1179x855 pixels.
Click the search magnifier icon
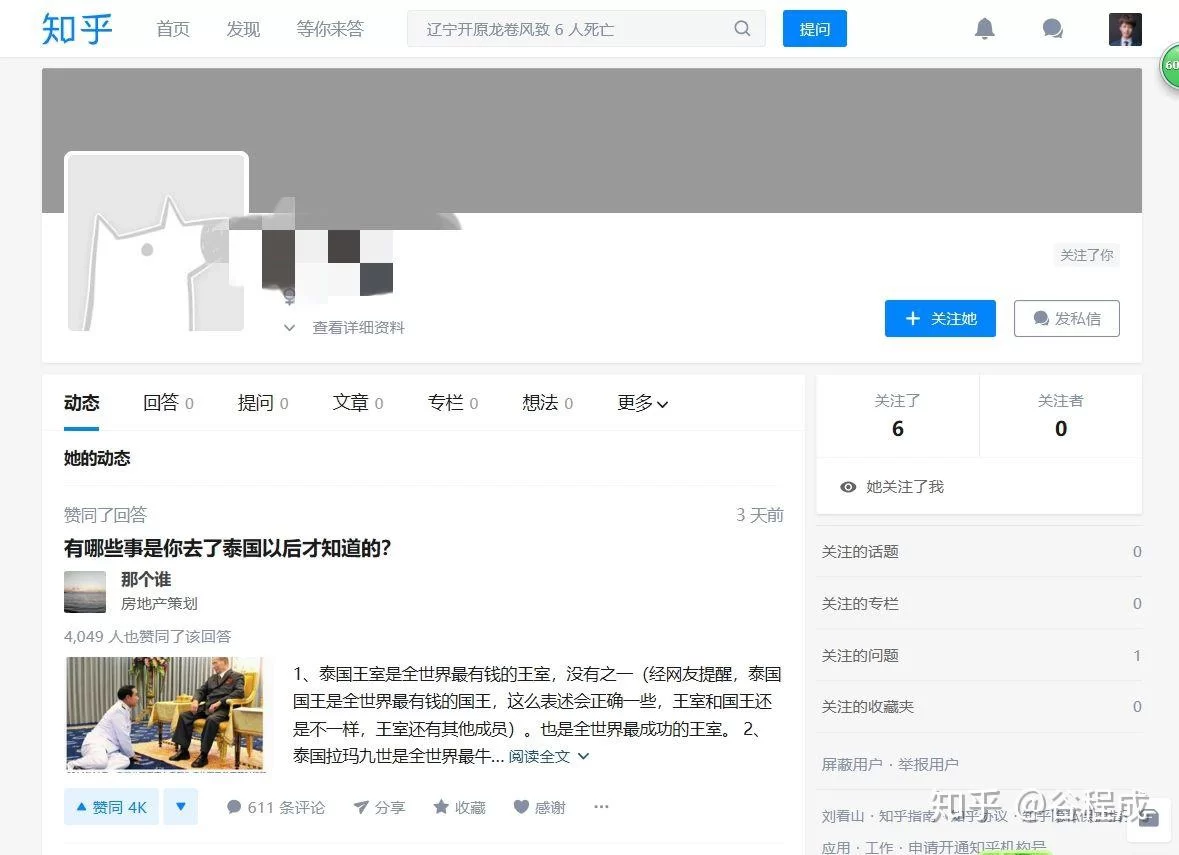(x=742, y=29)
